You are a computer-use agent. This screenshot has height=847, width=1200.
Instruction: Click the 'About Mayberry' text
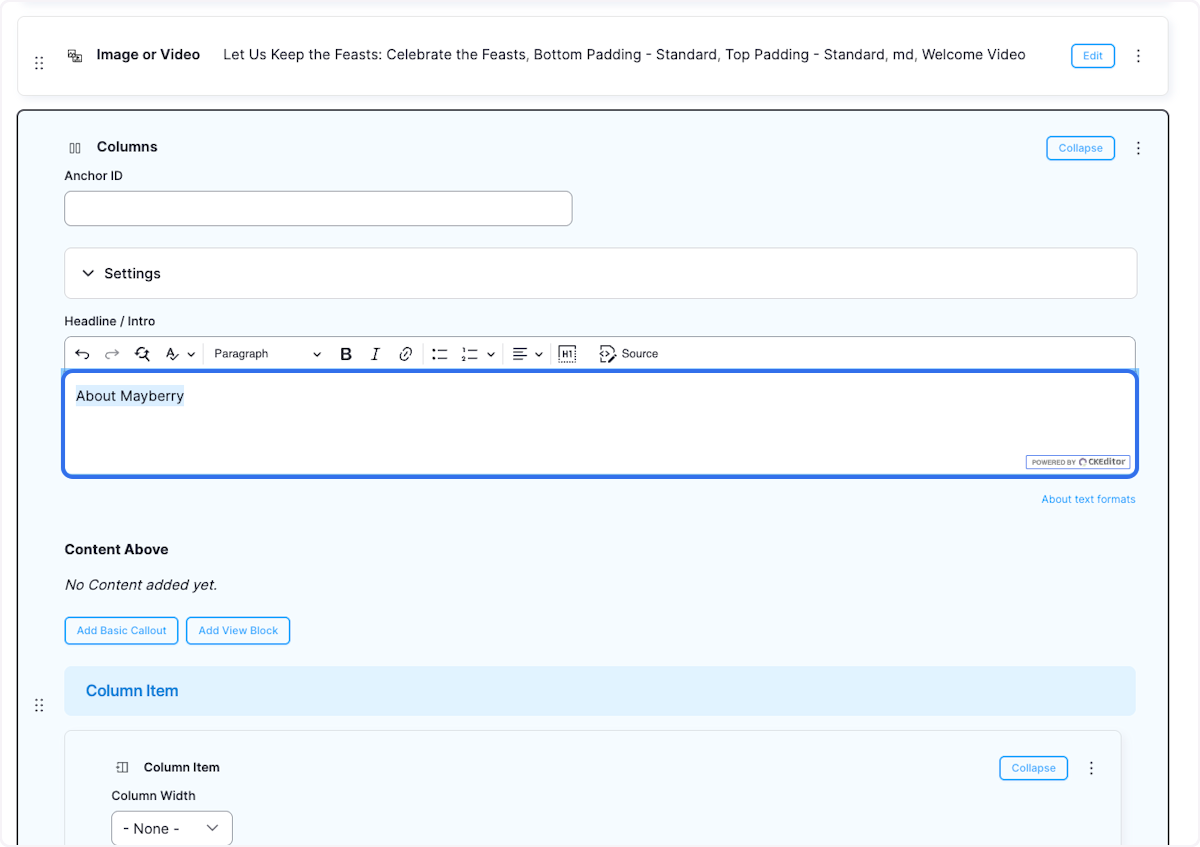click(130, 396)
